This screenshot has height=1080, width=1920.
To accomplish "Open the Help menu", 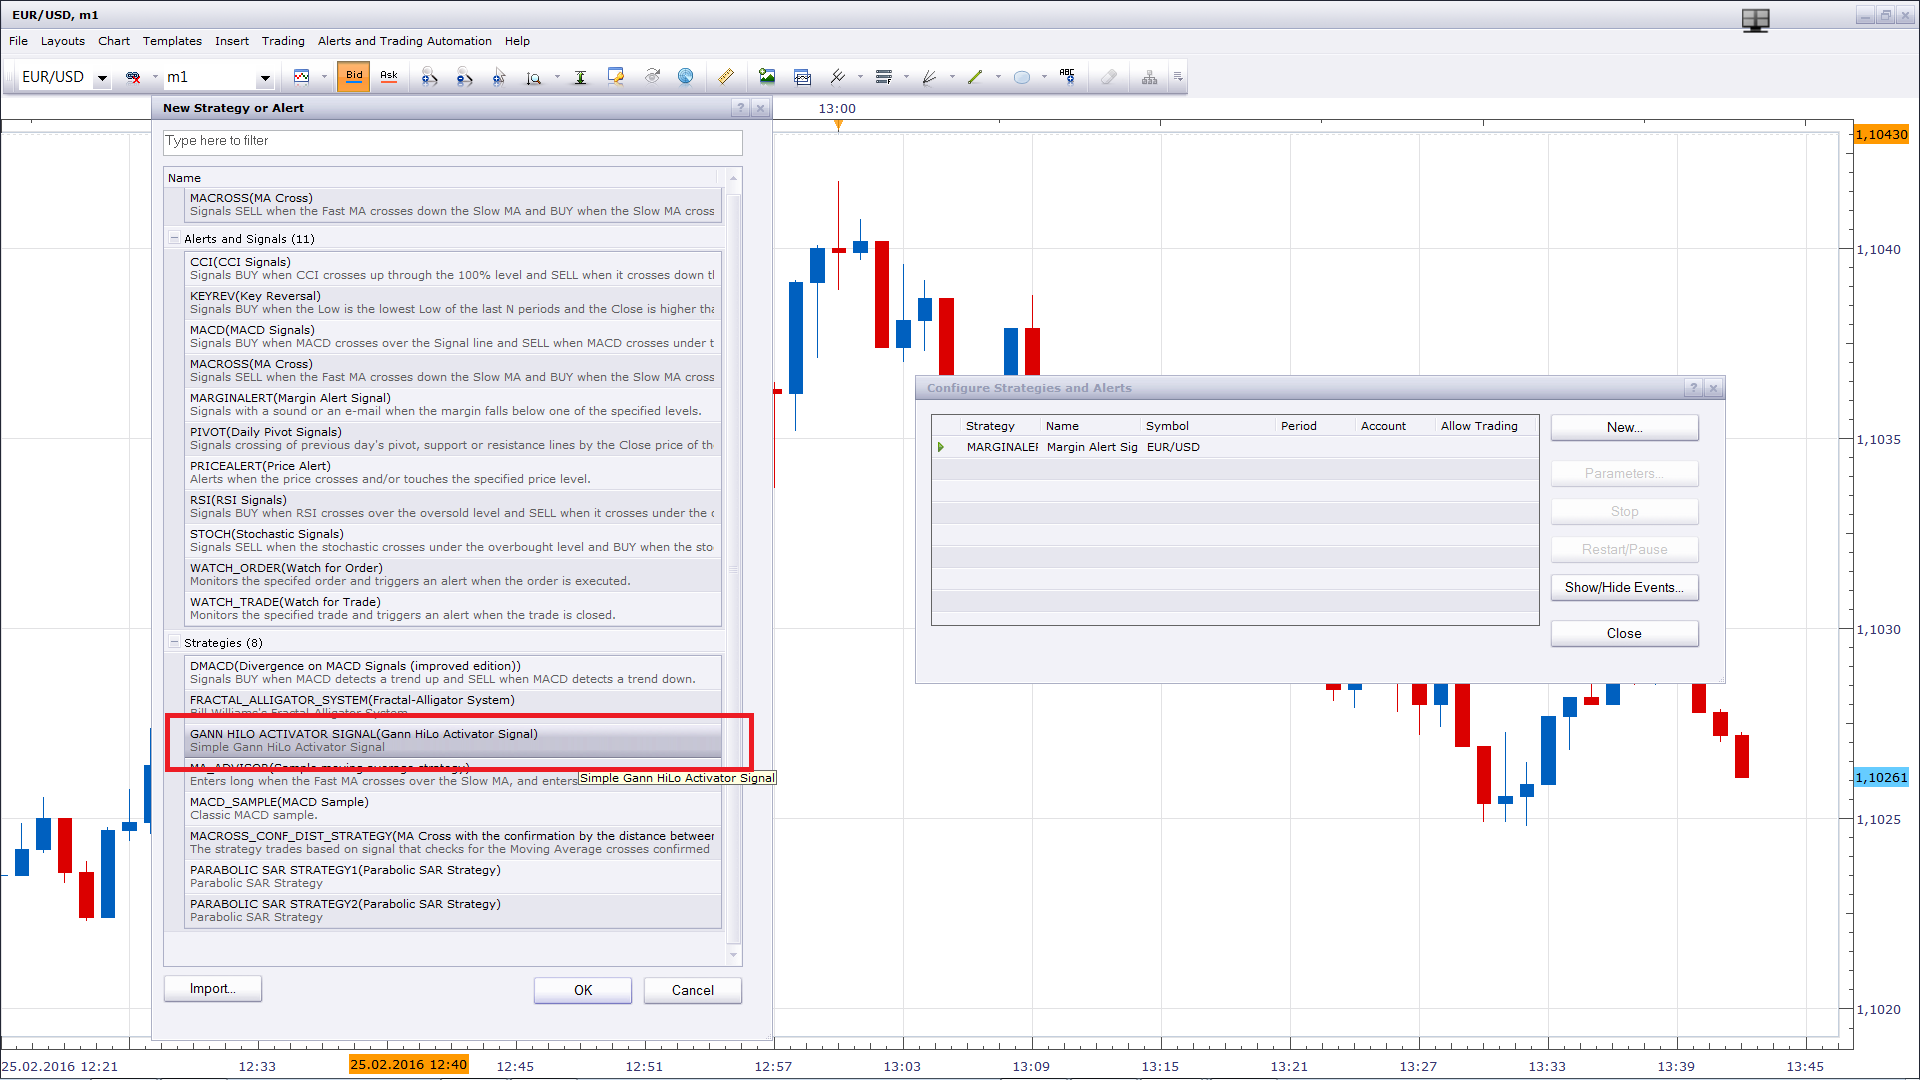I will [x=517, y=41].
